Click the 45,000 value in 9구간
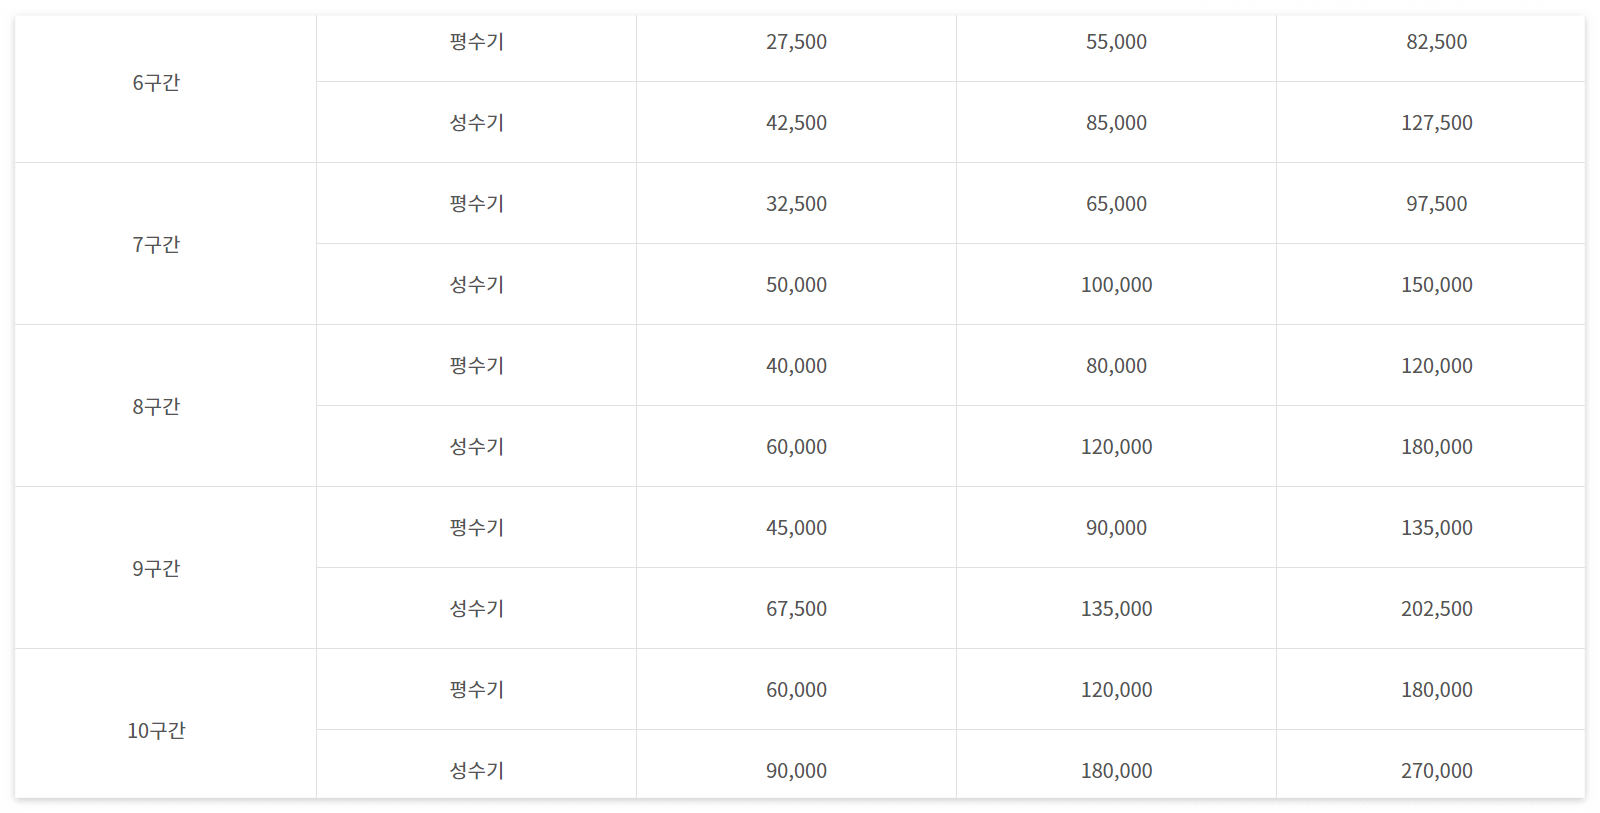The height and width of the screenshot is (813, 1600). click(796, 528)
